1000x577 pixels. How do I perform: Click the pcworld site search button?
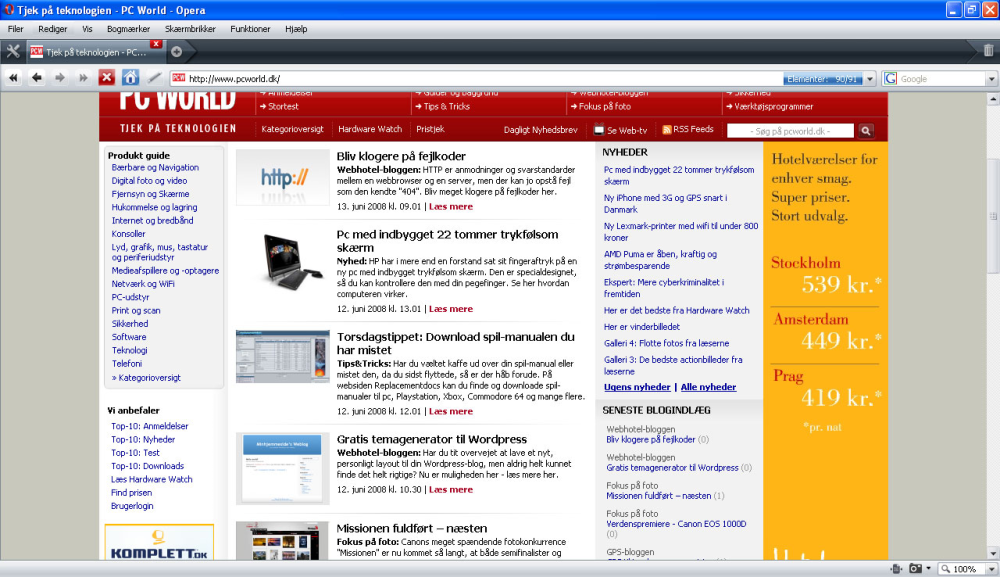(865, 131)
